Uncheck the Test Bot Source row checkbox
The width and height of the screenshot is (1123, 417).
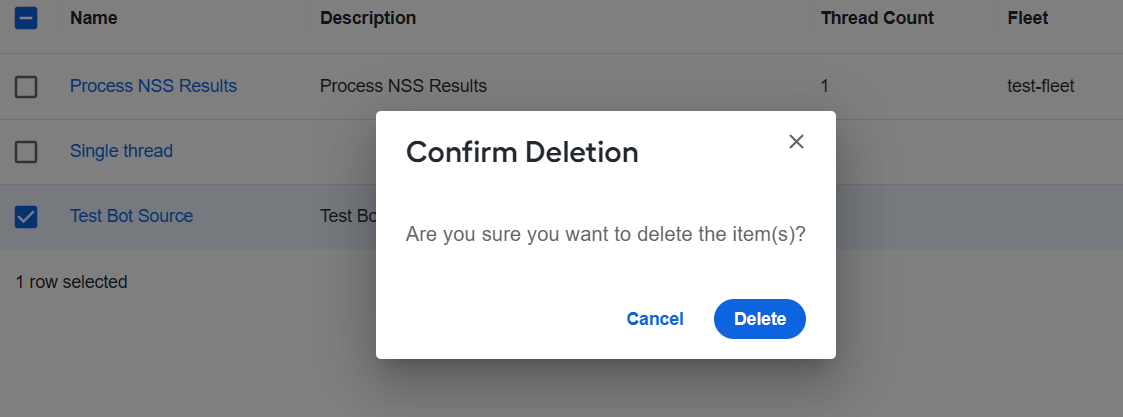pos(26,216)
